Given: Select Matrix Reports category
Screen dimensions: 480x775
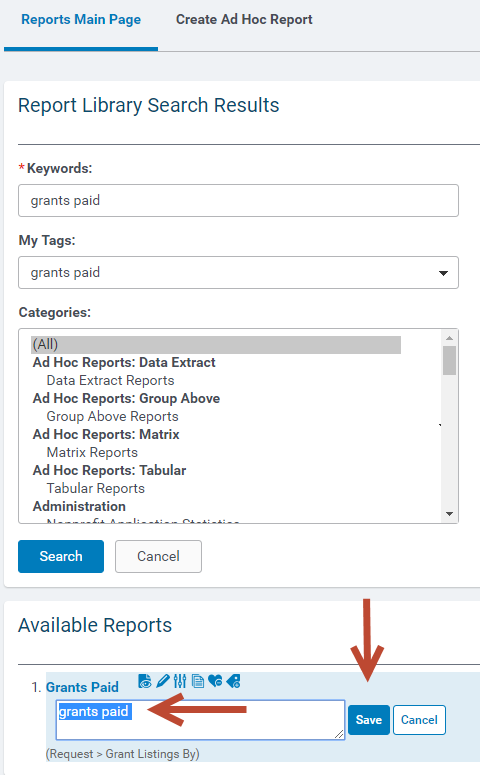Looking at the screenshot, I should 92,452.
